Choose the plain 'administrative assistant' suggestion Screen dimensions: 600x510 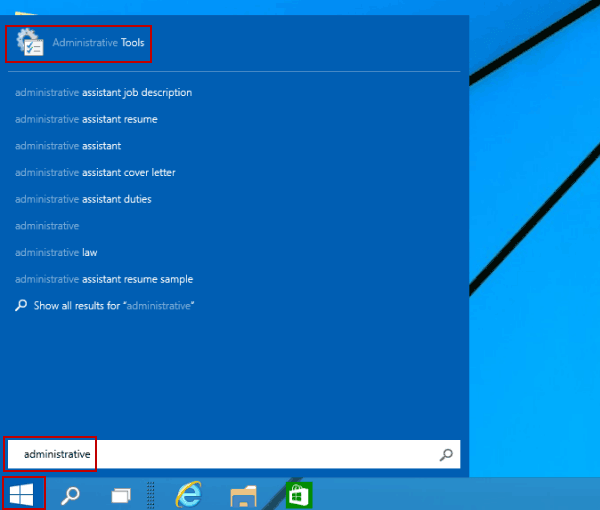click(68, 146)
